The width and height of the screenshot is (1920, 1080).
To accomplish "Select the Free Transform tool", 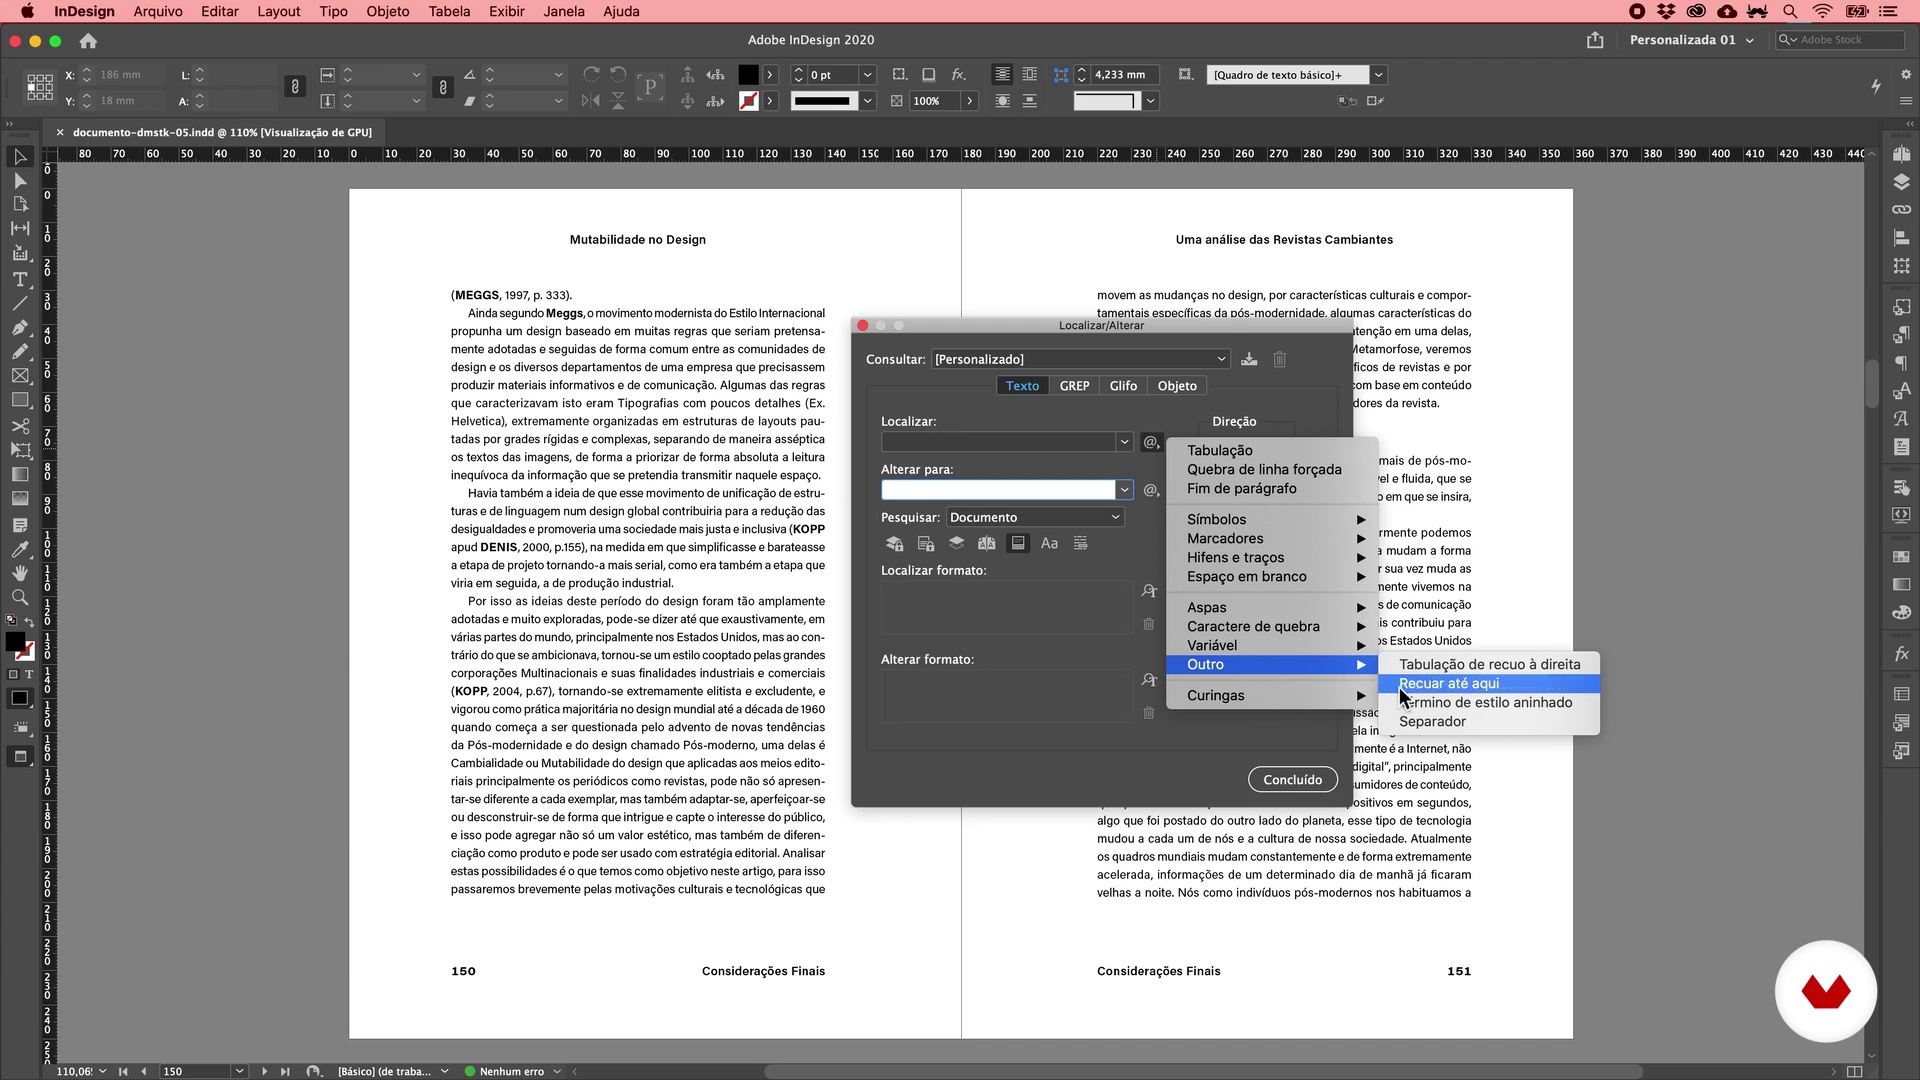I will [19, 450].
